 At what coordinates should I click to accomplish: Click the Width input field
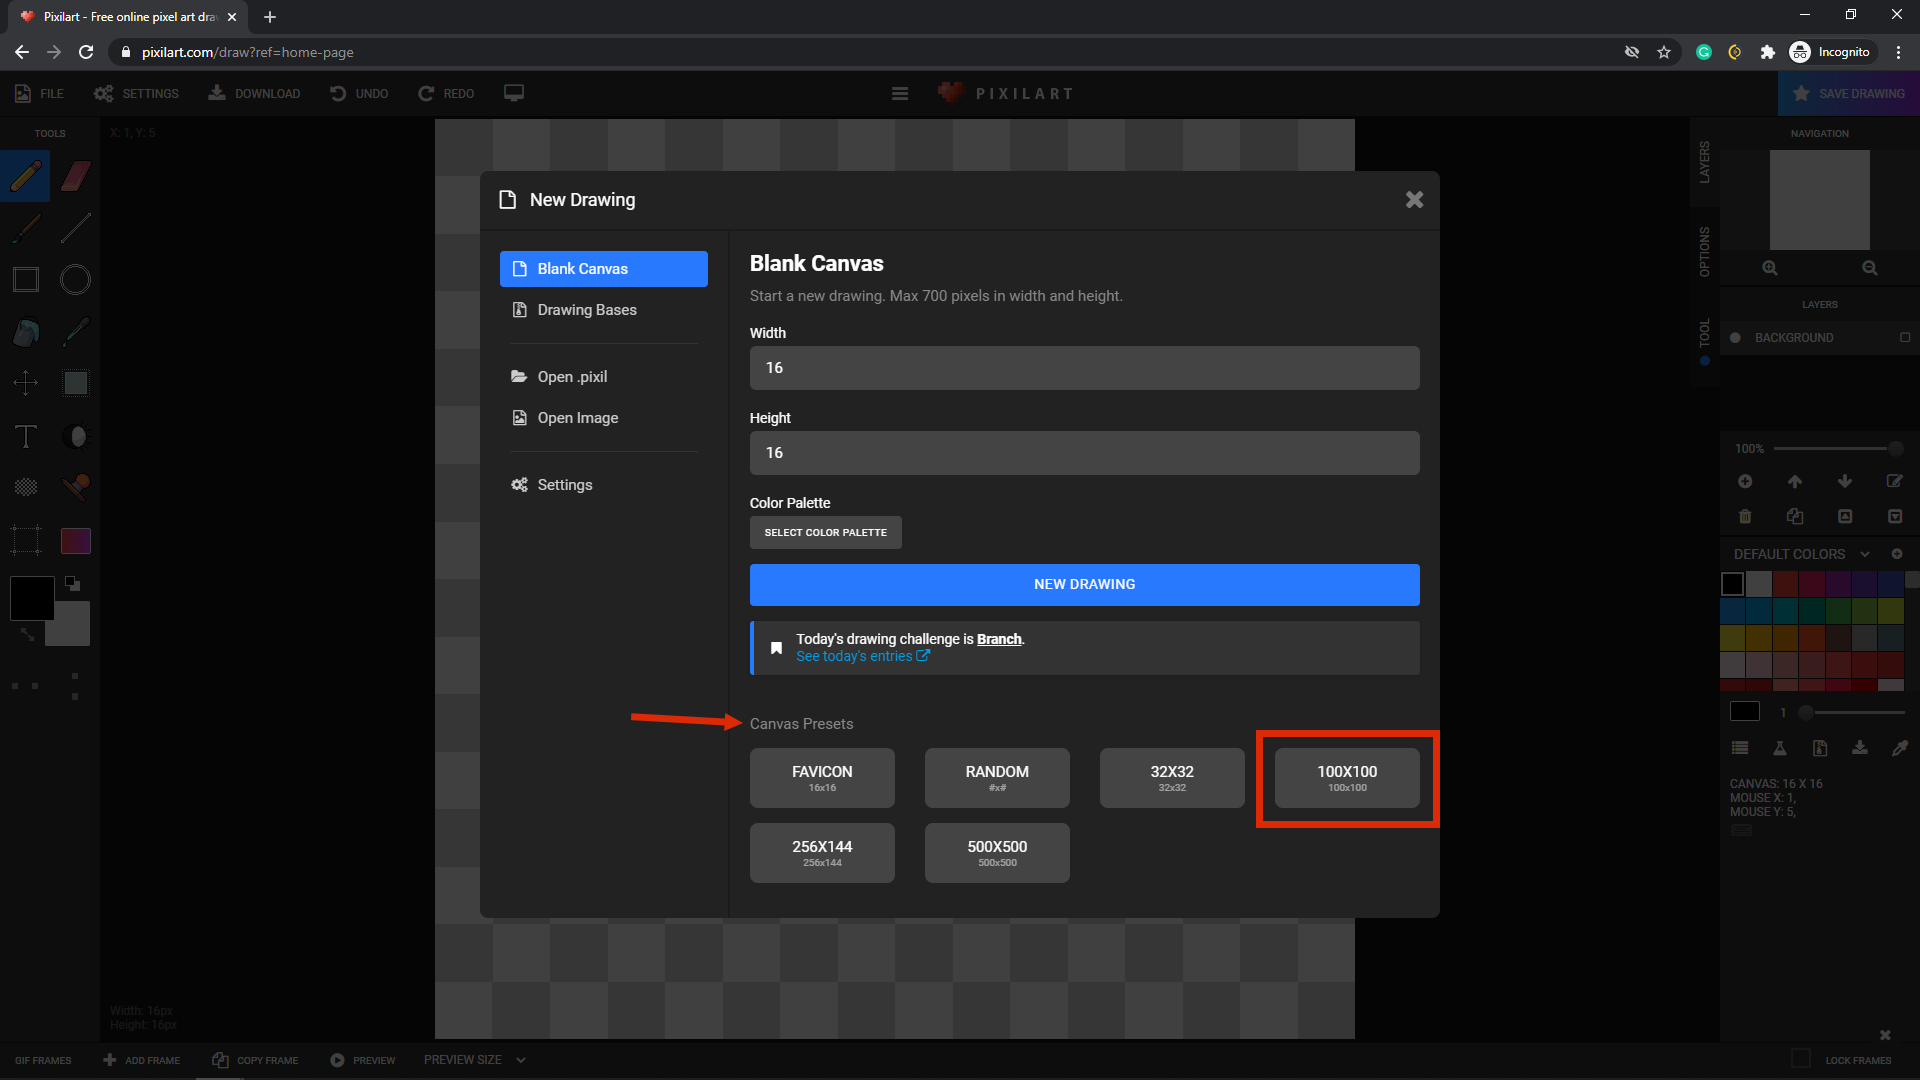pos(1084,368)
